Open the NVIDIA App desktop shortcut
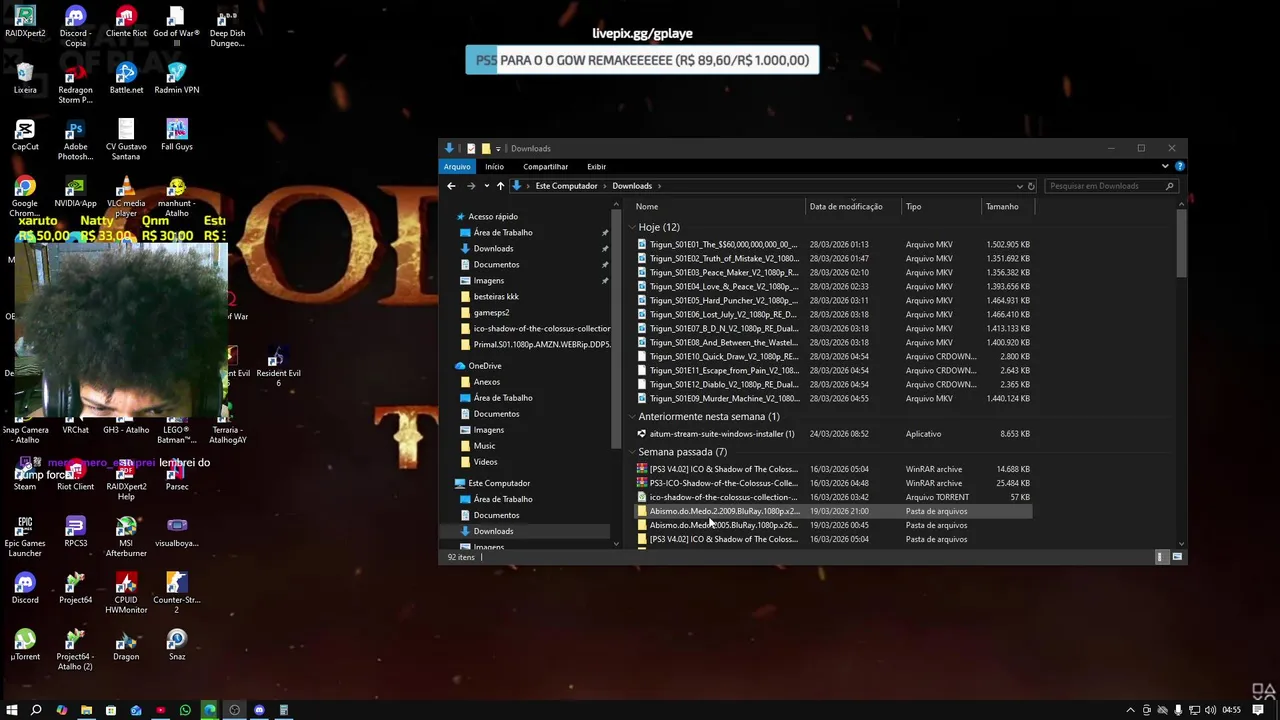This screenshot has height=720, width=1280. point(75,192)
